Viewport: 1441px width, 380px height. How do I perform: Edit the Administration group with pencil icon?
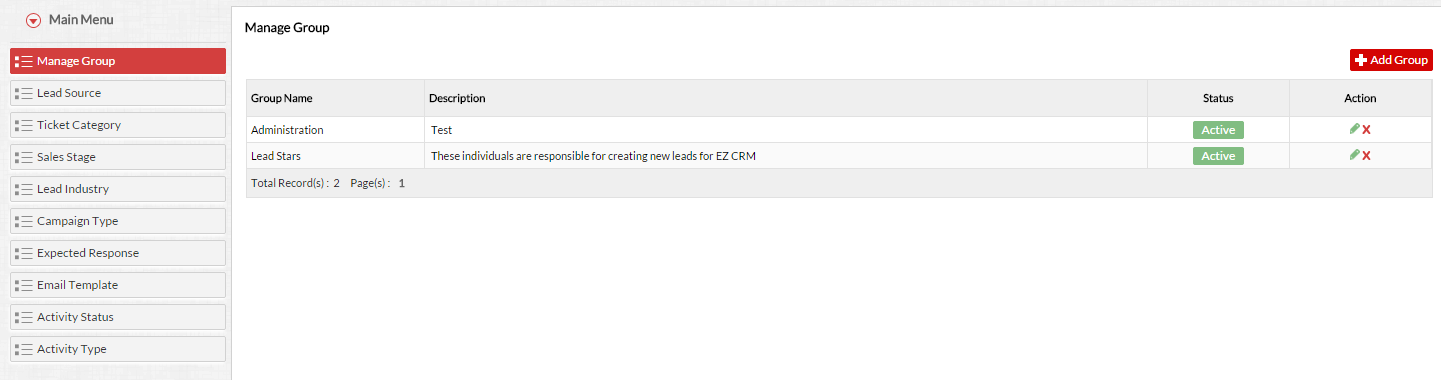click(1354, 129)
